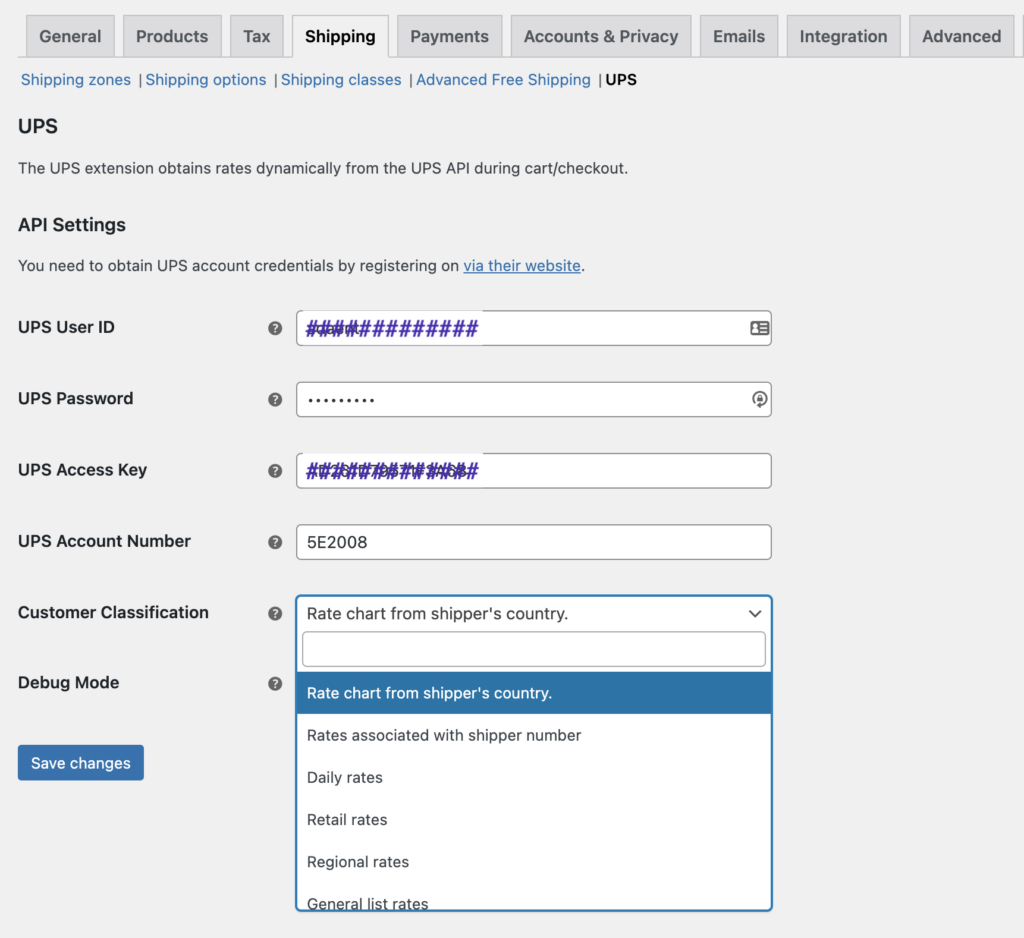Screen dimensions: 1024x938
Task: Click the dropdown search box
Action: coord(534,649)
